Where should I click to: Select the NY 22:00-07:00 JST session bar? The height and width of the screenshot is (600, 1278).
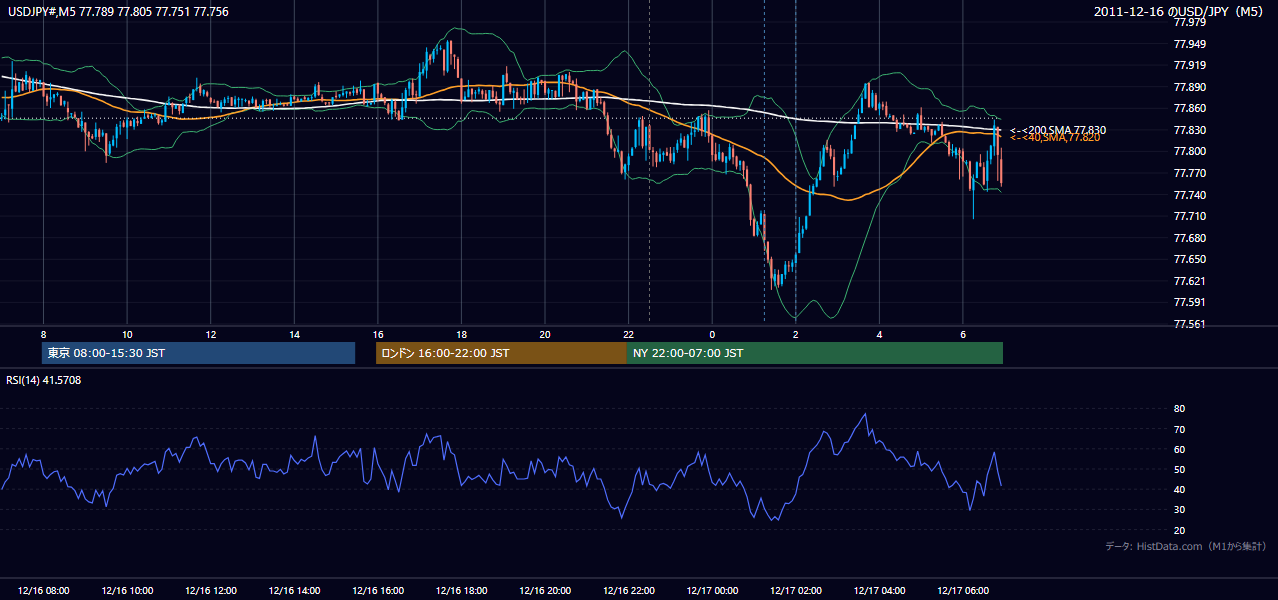pos(815,353)
